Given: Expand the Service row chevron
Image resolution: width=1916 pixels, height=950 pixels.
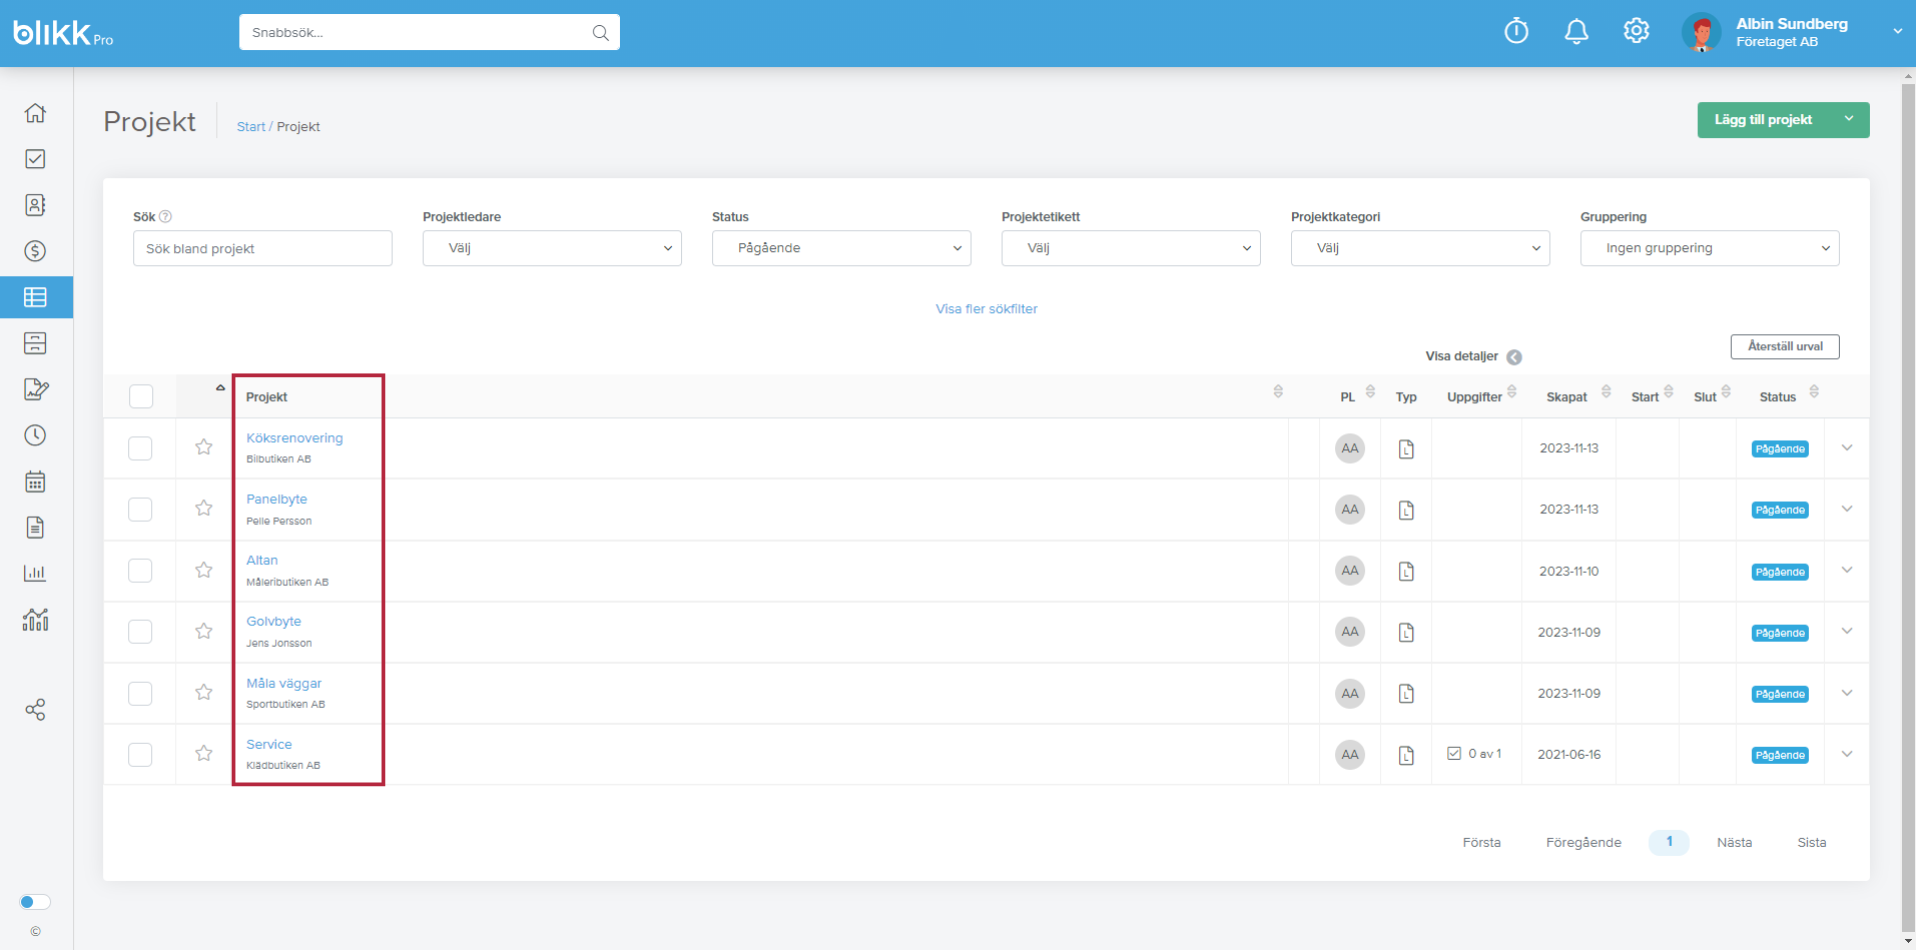Looking at the screenshot, I should 1847,754.
